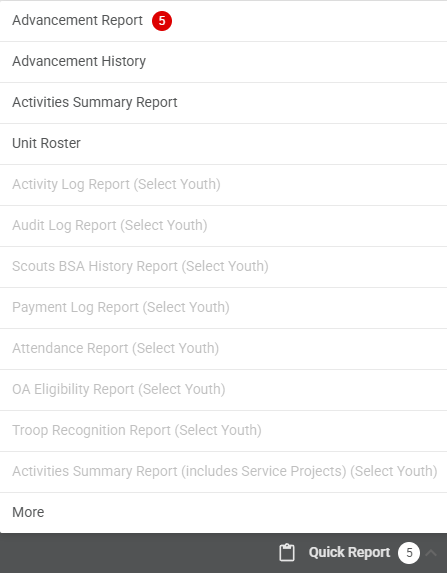This screenshot has width=447, height=573.
Task: Click the red 5 badge on Advancement Report
Action: point(162,21)
